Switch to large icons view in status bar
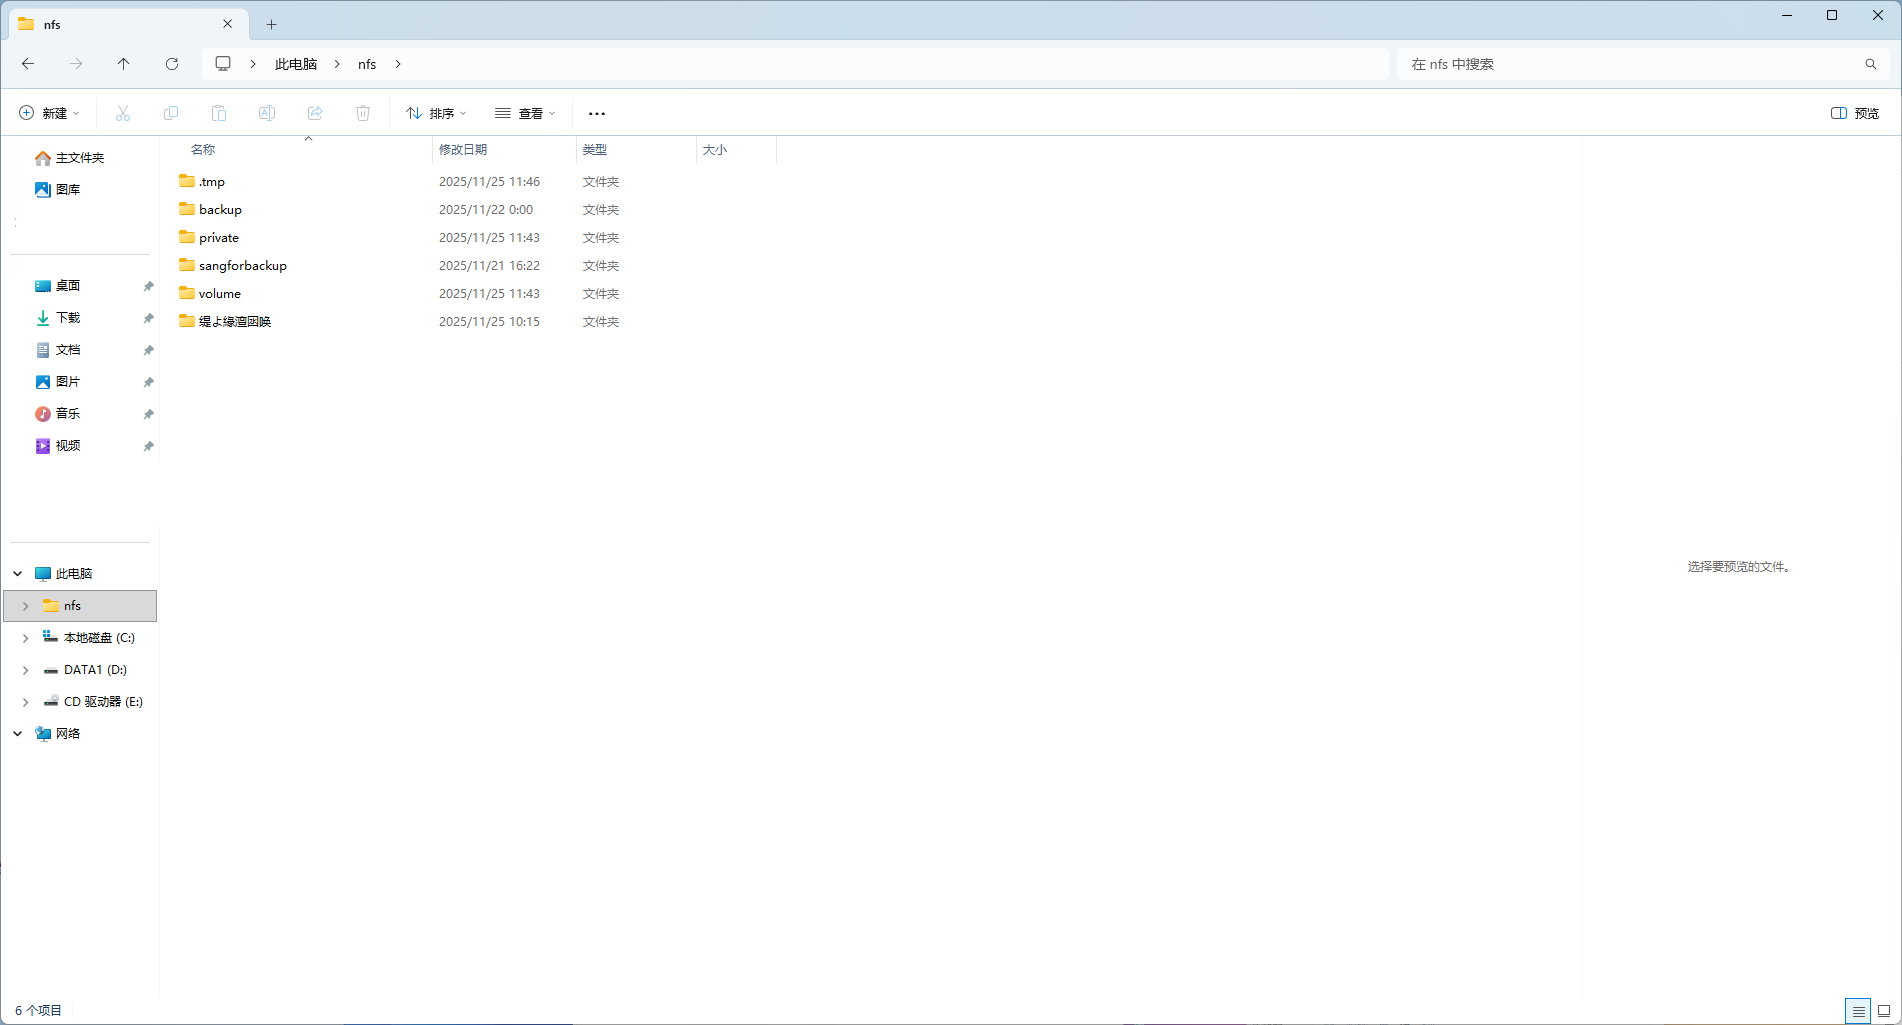Image resolution: width=1902 pixels, height=1025 pixels. (x=1884, y=1011)
